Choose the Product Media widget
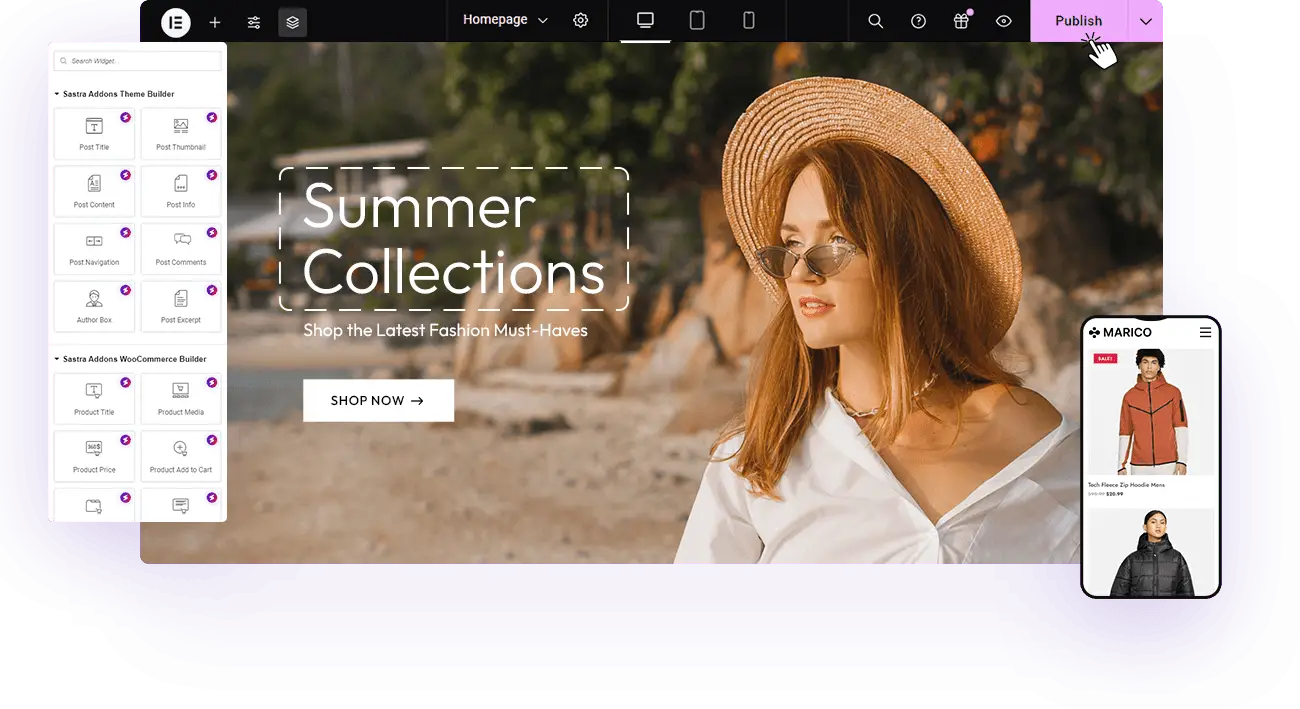 pyautogui.click(x=181, y=397)
